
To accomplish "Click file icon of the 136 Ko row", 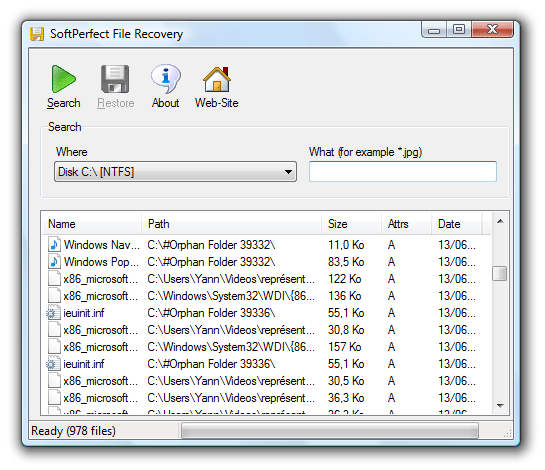I will pos(54,295).
